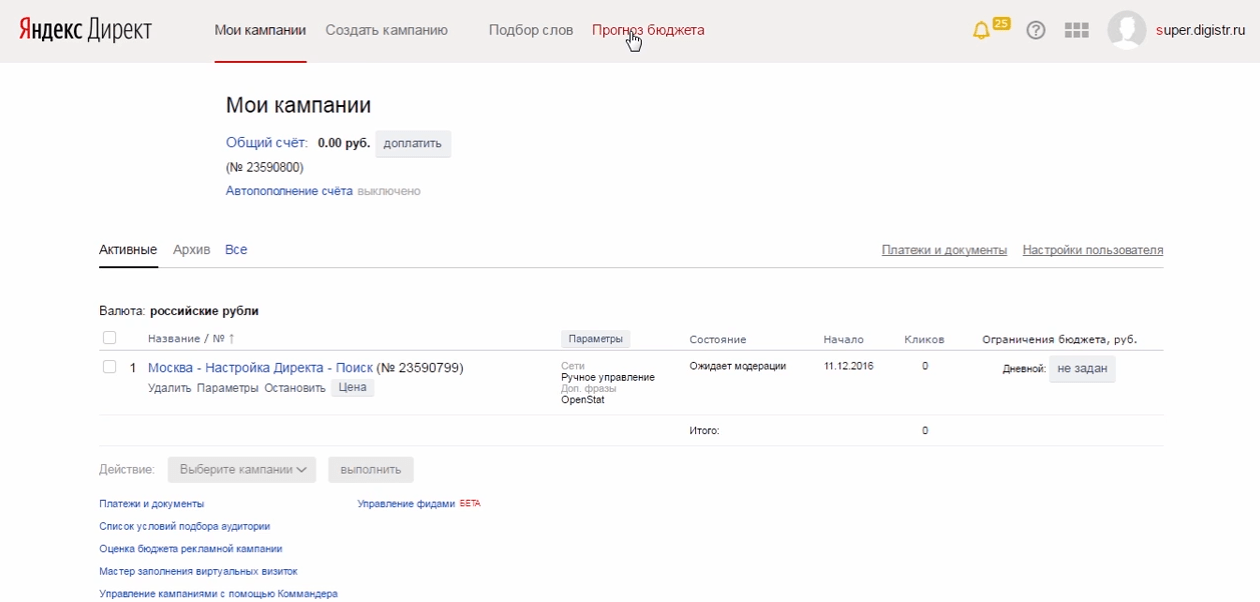Open Подбор слов in top menu

(530, 30)
